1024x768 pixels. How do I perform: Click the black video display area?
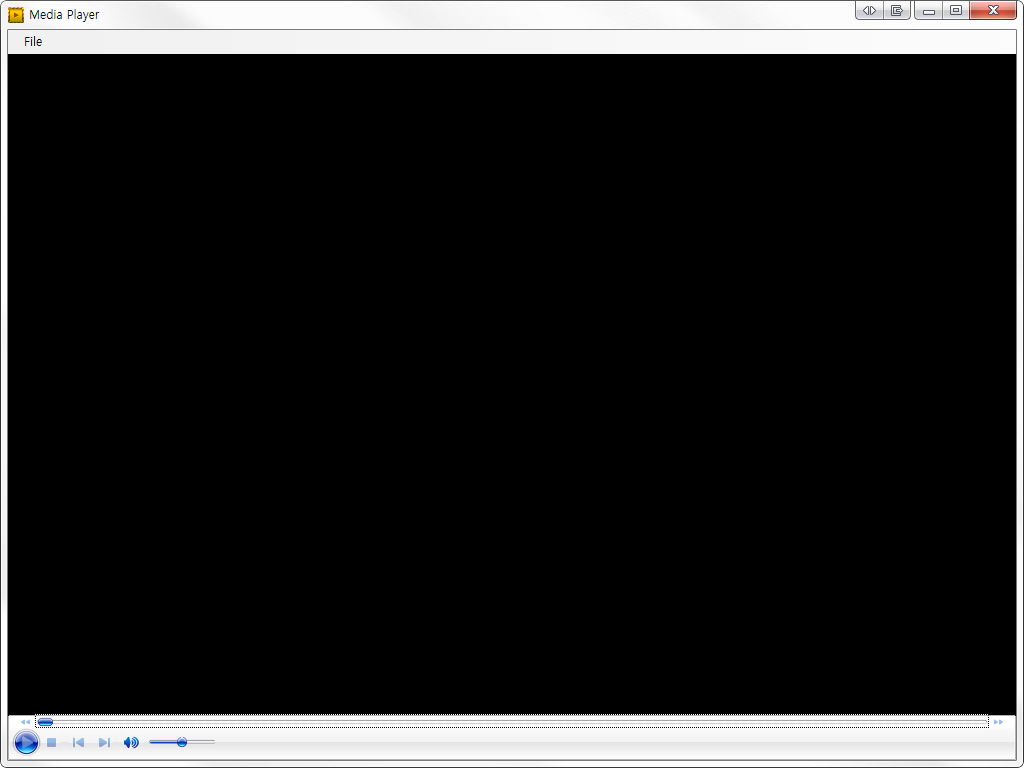(512, 384)
